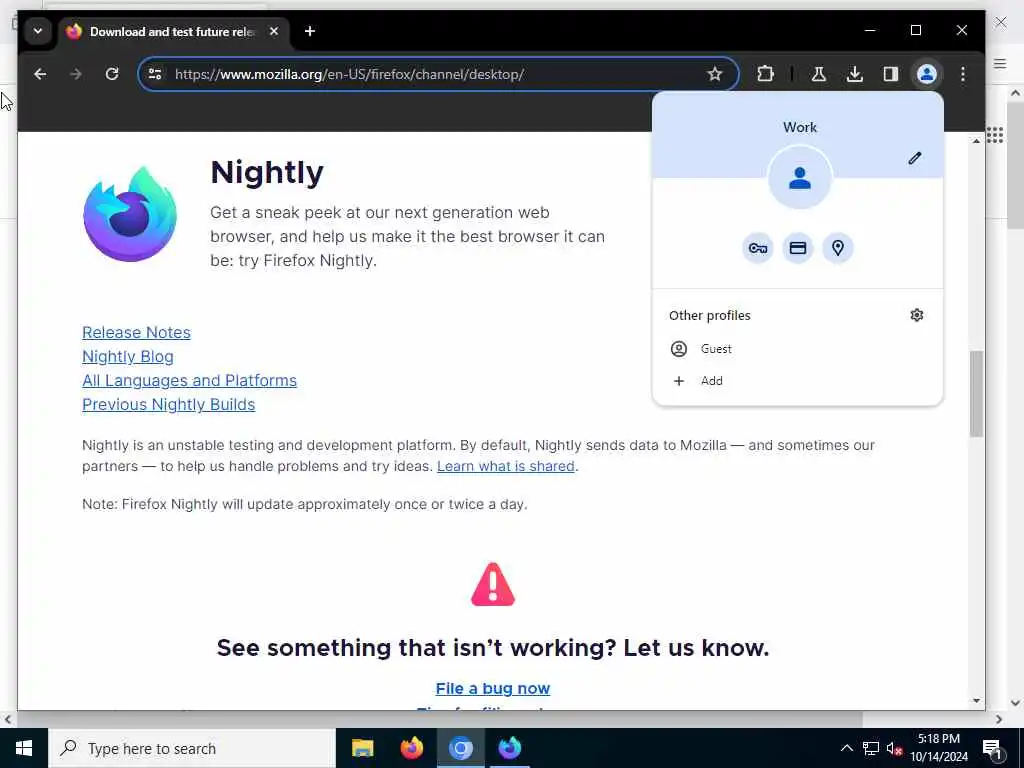Open hamburger menu in background window
1024x768 pixels.
1000,63
